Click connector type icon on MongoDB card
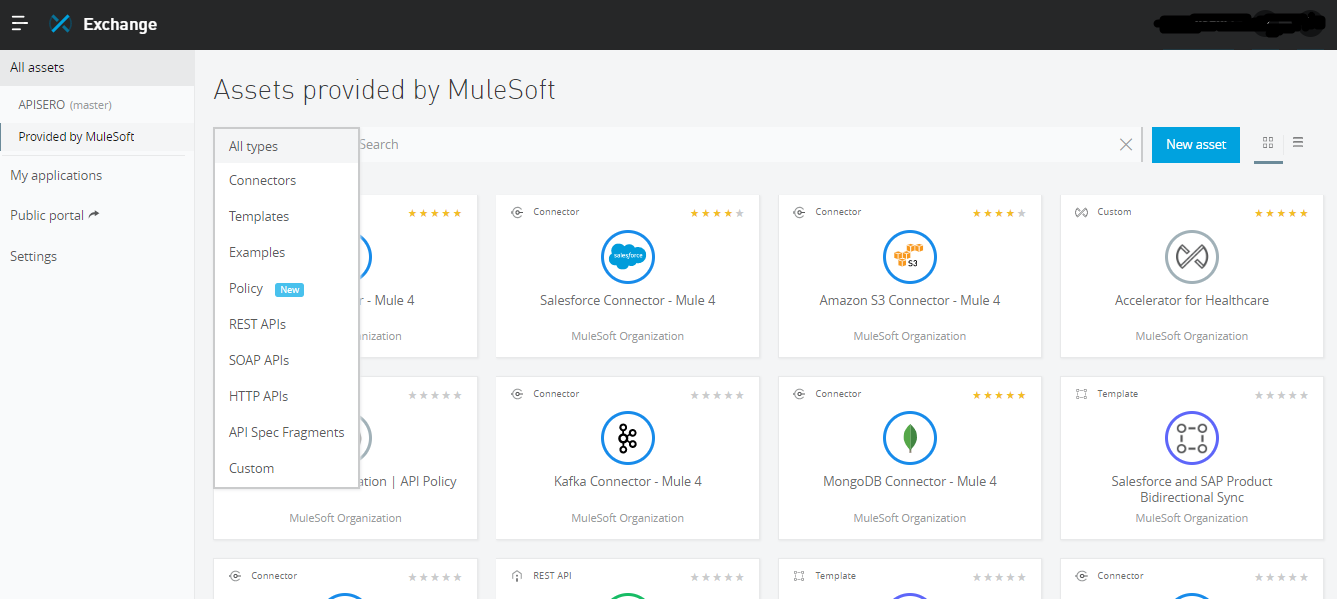 799,394
